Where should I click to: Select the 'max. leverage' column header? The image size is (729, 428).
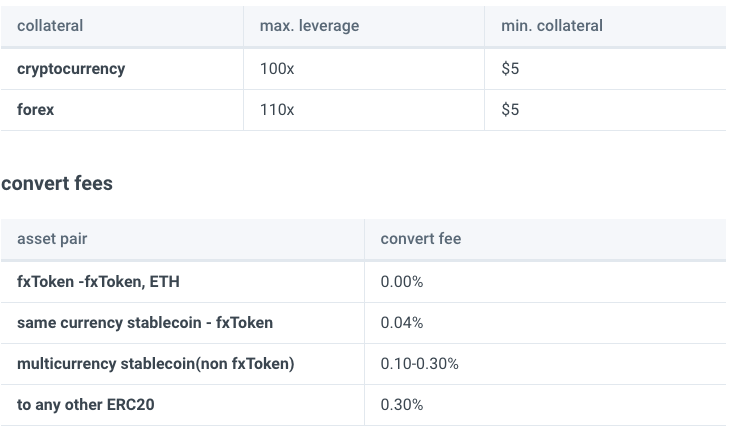click(x=309, y=26)
